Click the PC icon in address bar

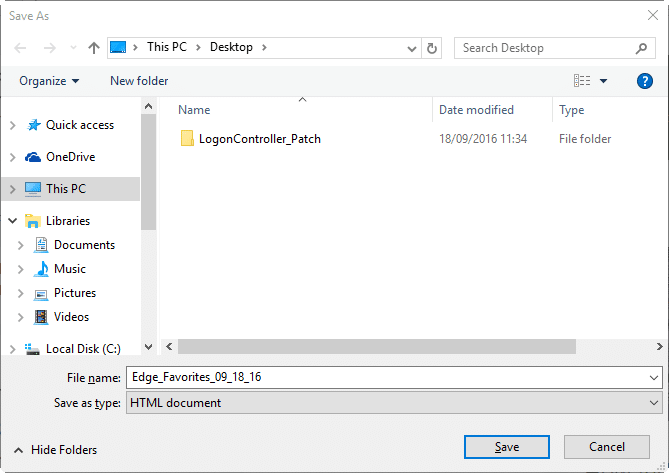tap(118, 47)
